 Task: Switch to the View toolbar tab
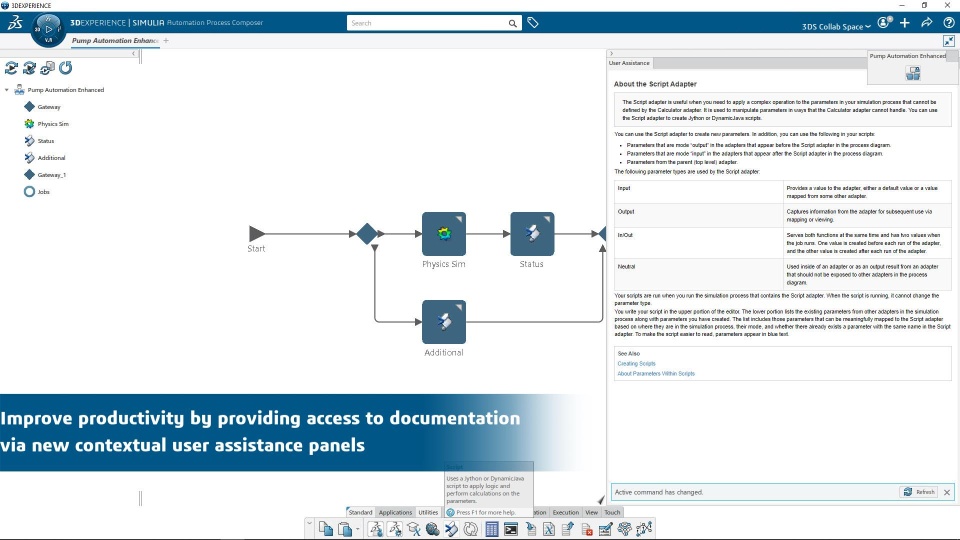[591, 512]
